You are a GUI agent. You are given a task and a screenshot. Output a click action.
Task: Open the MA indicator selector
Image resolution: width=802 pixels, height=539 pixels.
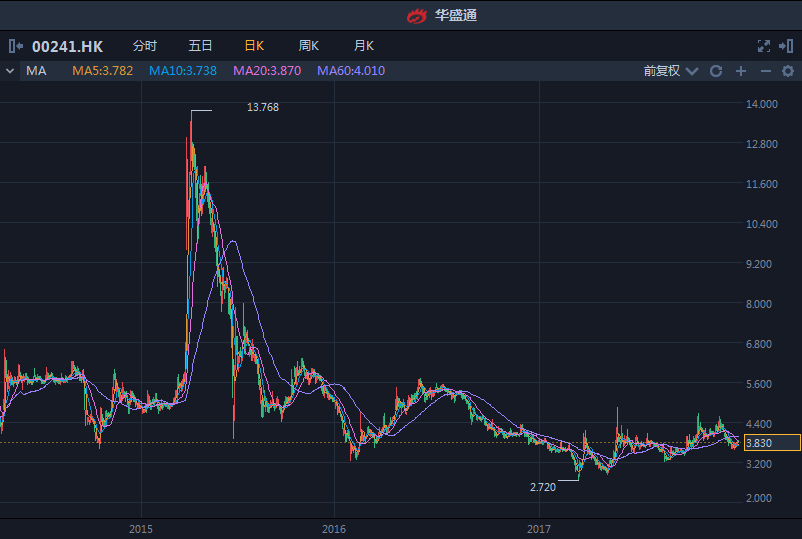[37, 71]
